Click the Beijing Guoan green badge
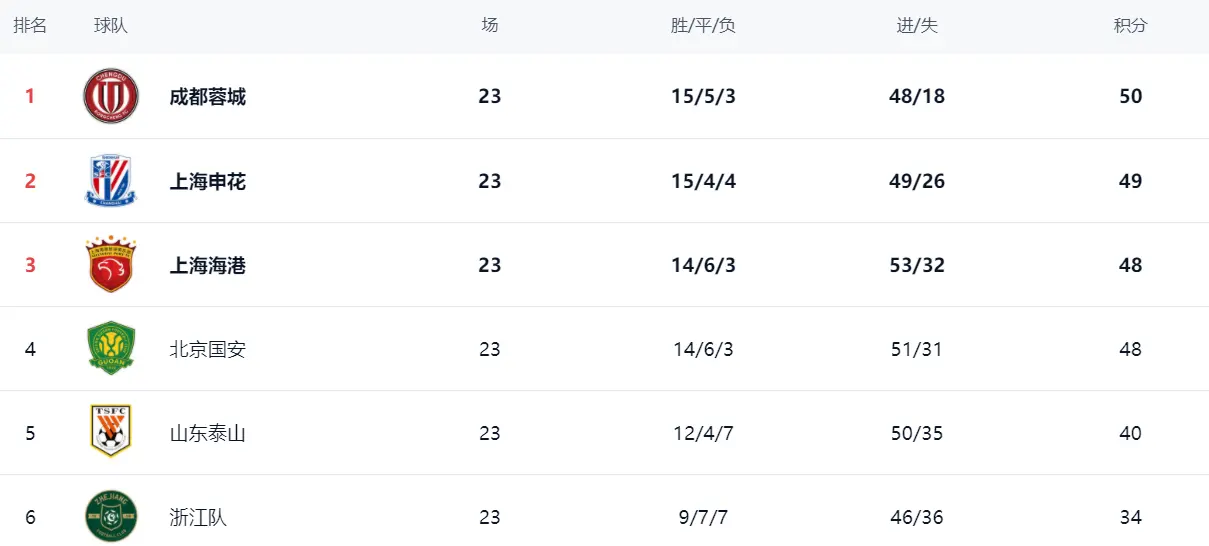1209x546 pixels. [111, 349]
